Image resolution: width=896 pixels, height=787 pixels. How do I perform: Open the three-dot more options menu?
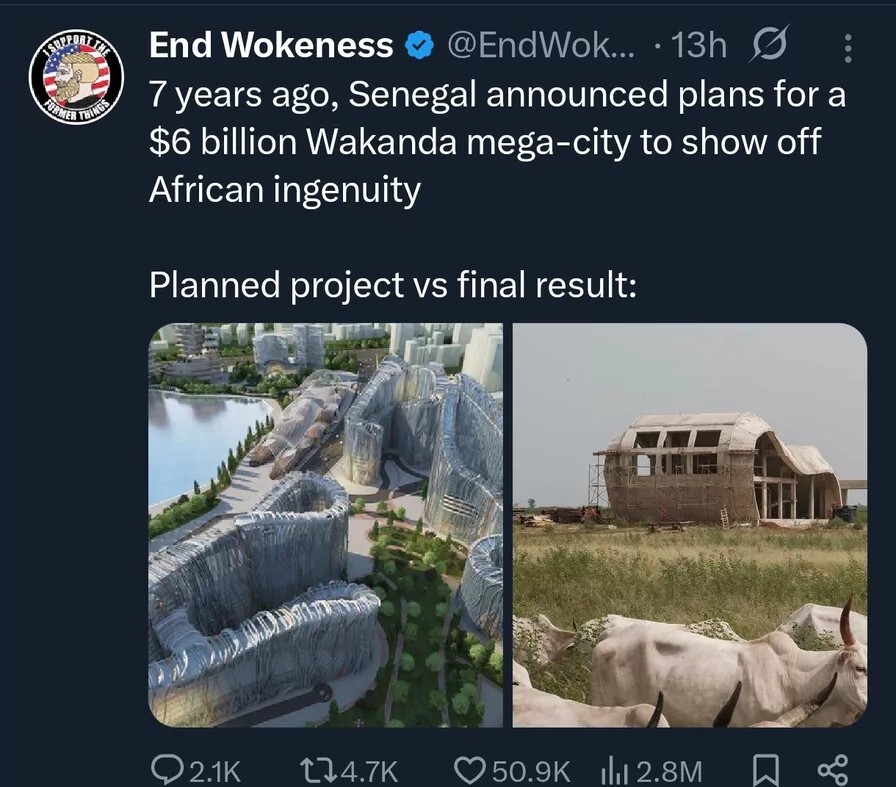(x=848, y=48)
